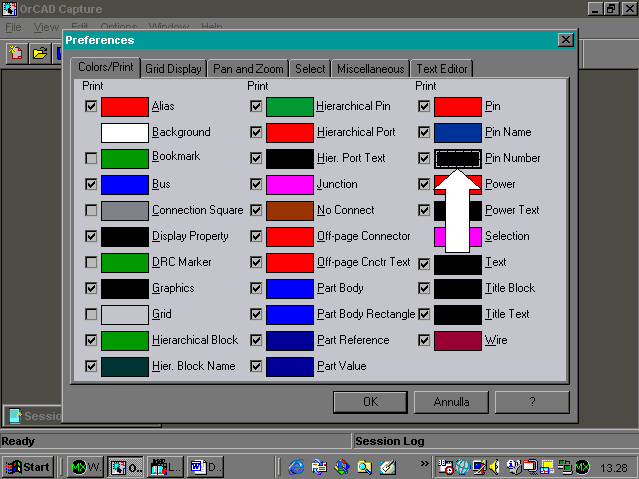Click the No Connect brown color swatch
Screen dimensions: 639x479
pos(290,211)
